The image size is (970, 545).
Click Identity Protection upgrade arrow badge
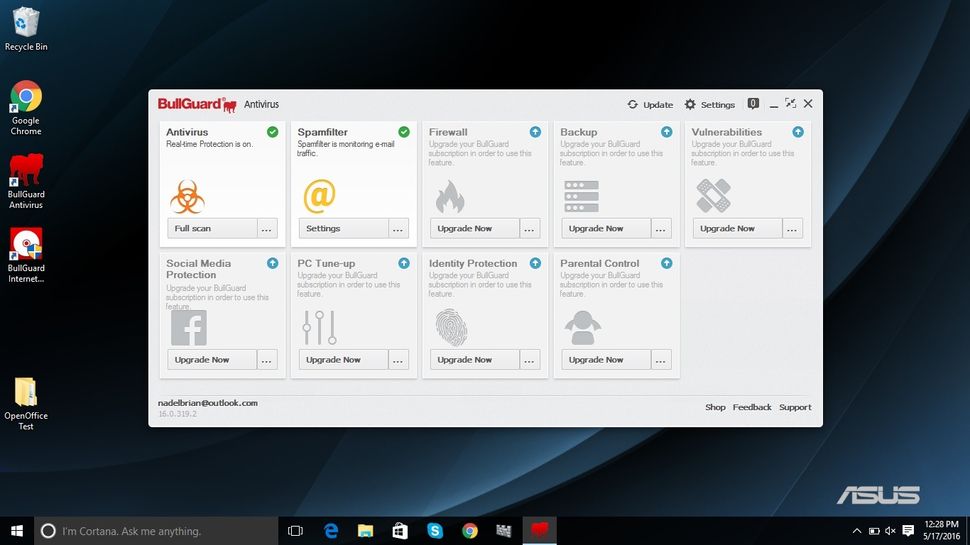pyautogui.click(x=535, y=263)
